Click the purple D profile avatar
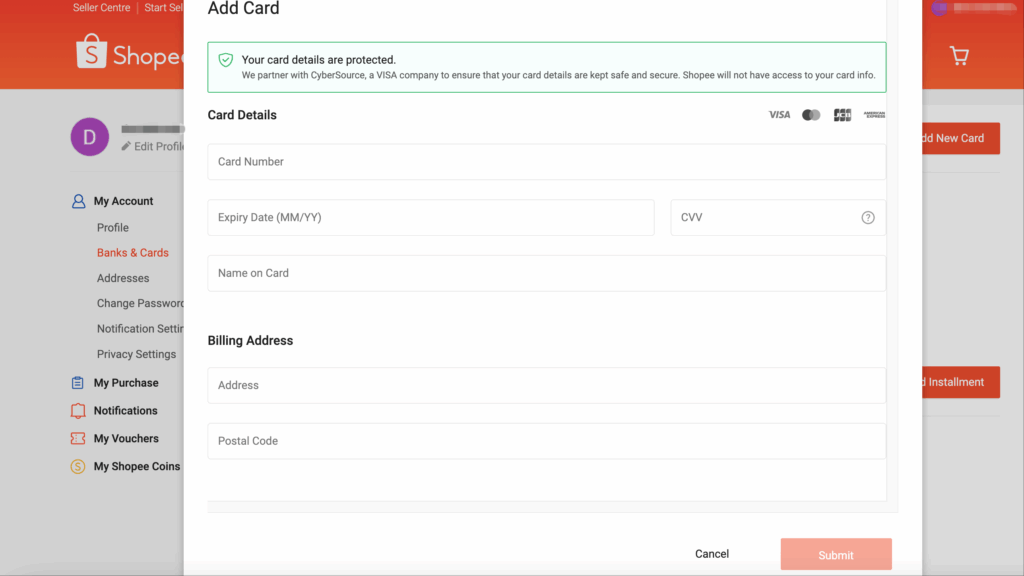 (90, 137)
